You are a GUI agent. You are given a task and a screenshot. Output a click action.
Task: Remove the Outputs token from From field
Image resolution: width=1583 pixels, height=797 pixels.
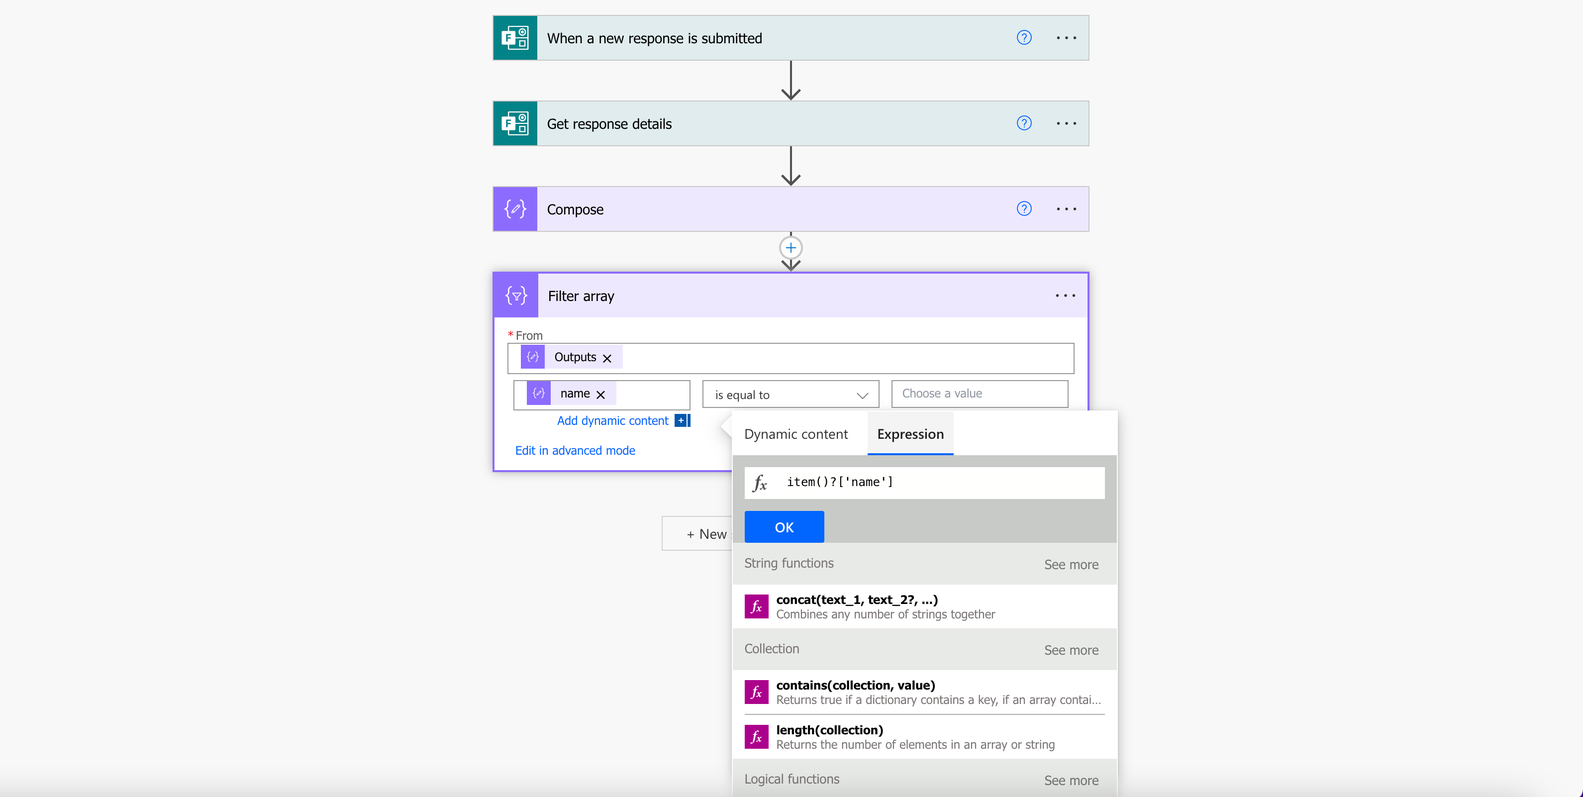pos(607,358)
